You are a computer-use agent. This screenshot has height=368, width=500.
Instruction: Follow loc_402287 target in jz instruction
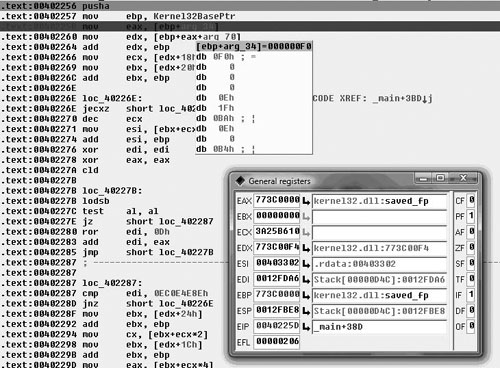pyautogui.click(x=186, y=222)
